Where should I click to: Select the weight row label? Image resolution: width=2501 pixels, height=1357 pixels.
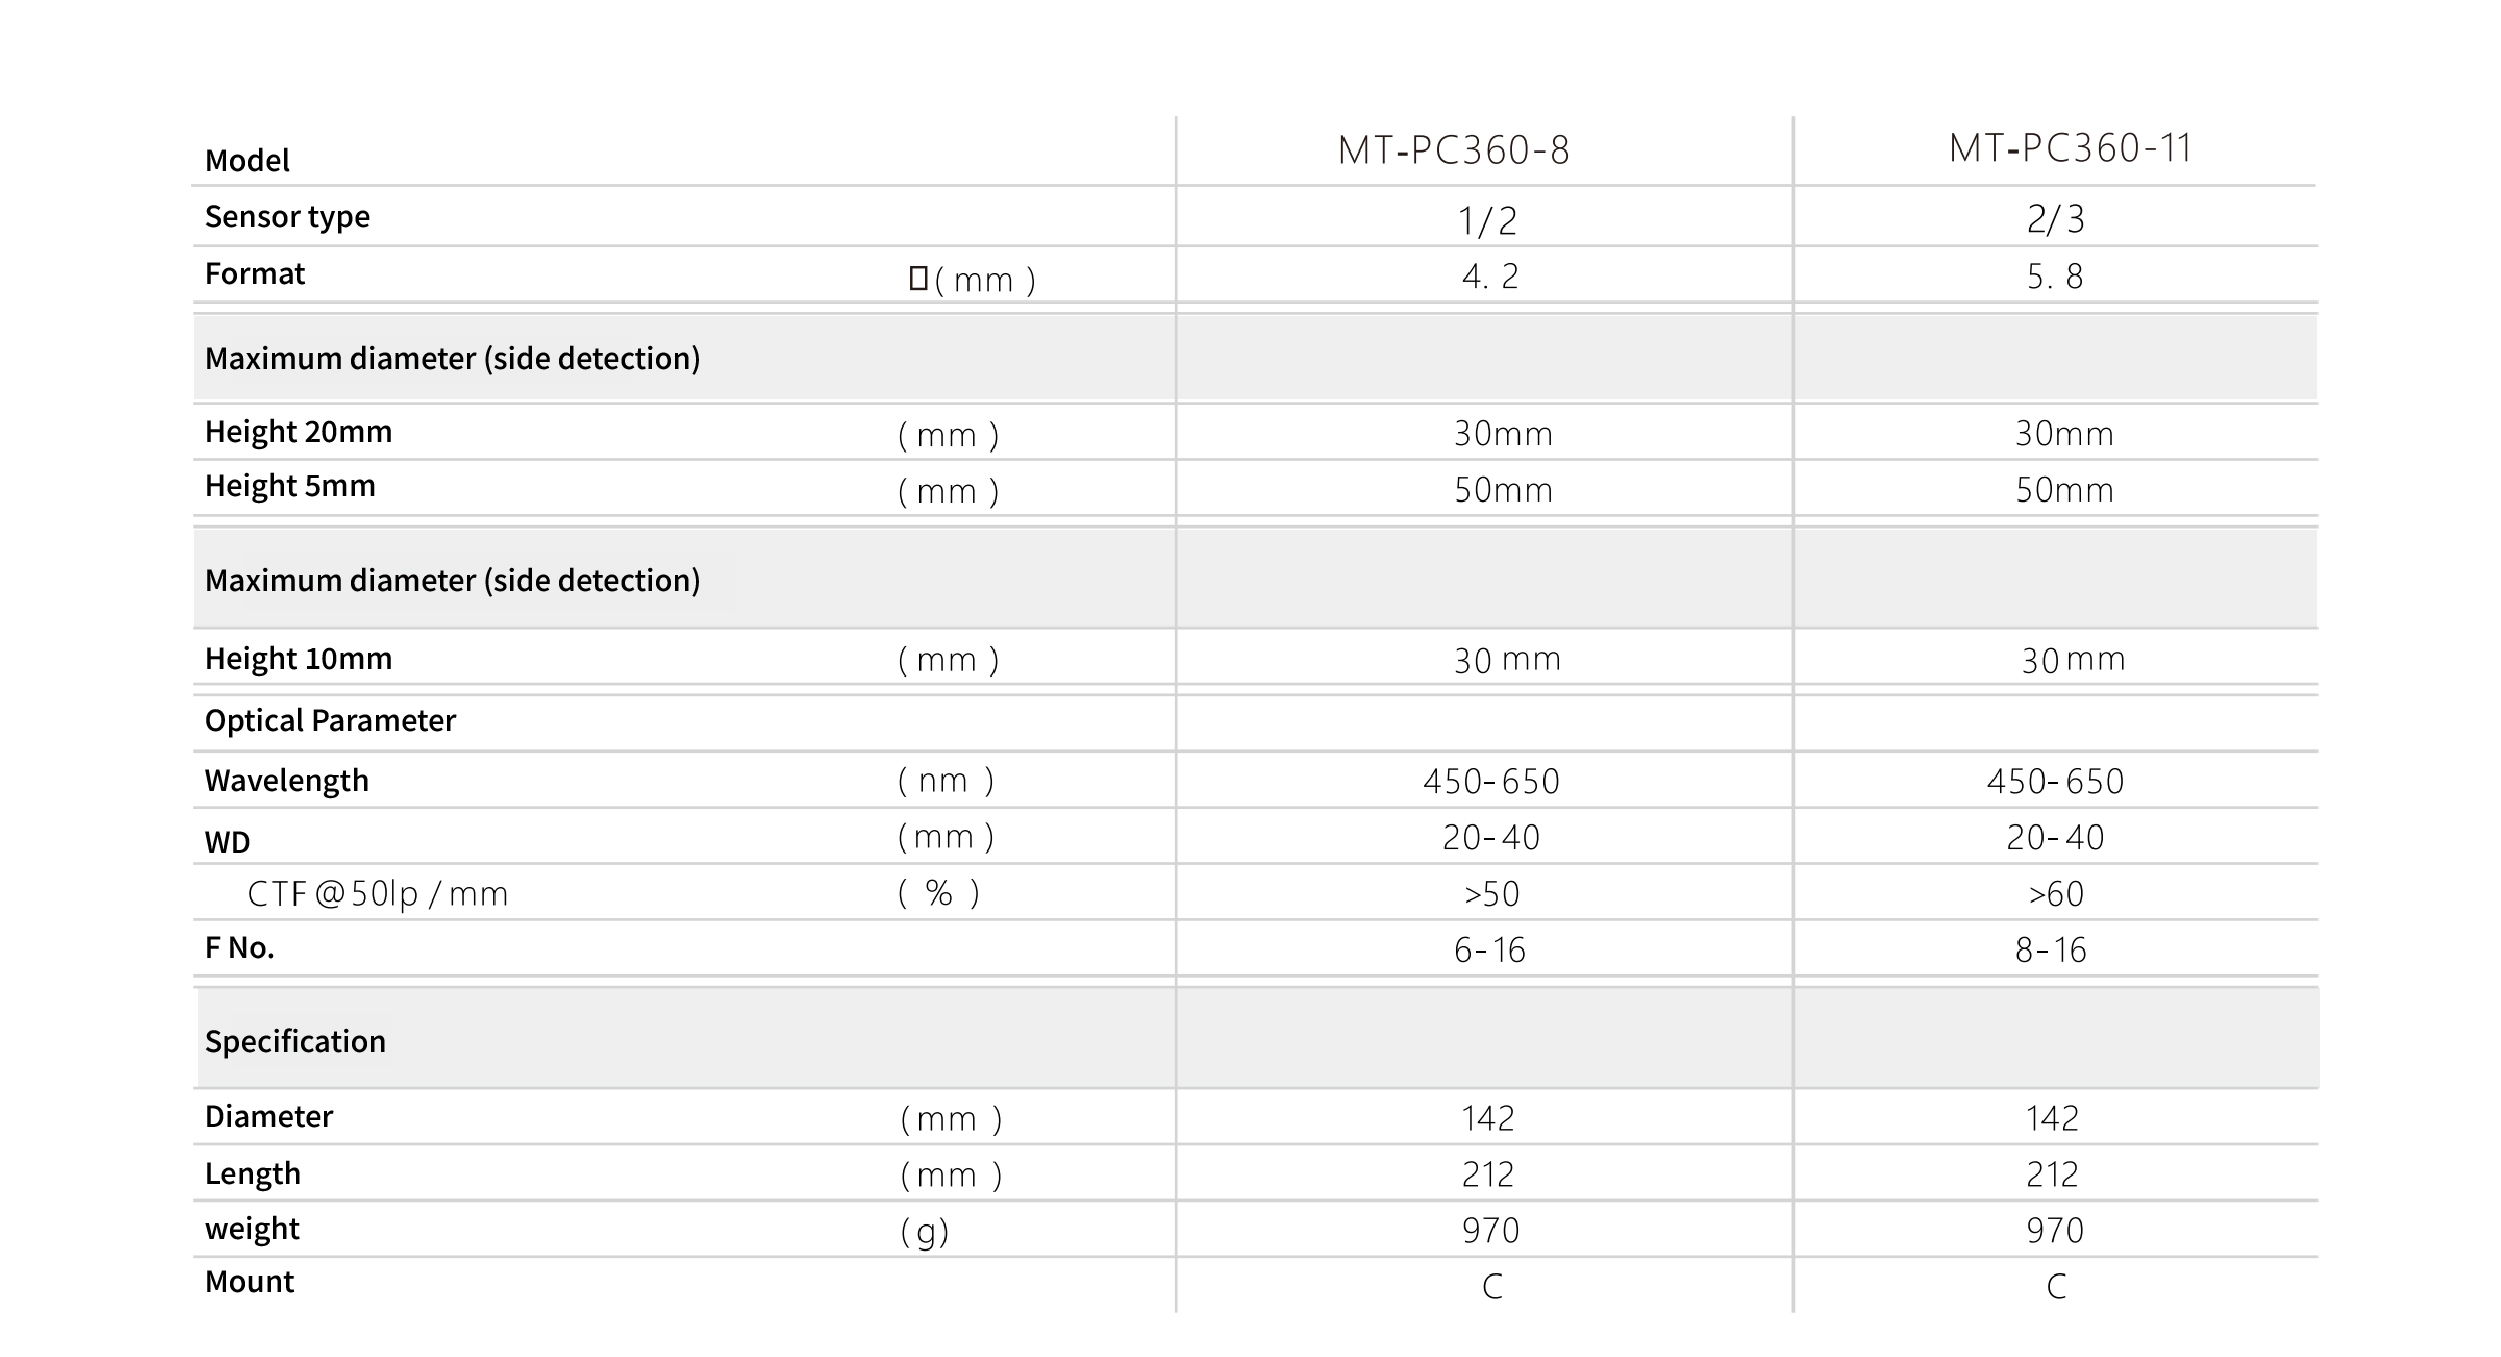tap(252, 1229)
